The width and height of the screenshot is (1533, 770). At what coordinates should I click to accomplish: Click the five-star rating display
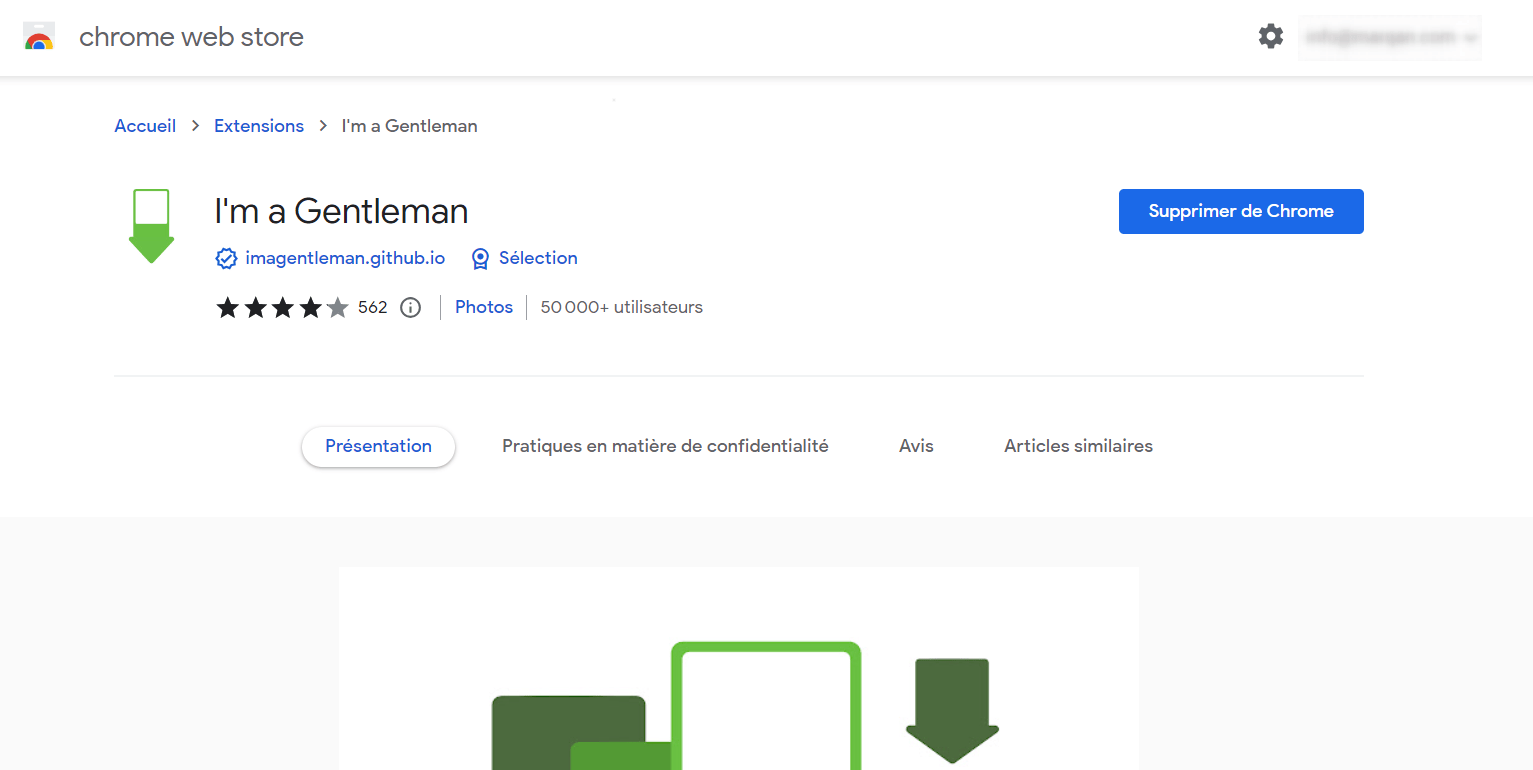pos(282,308)
